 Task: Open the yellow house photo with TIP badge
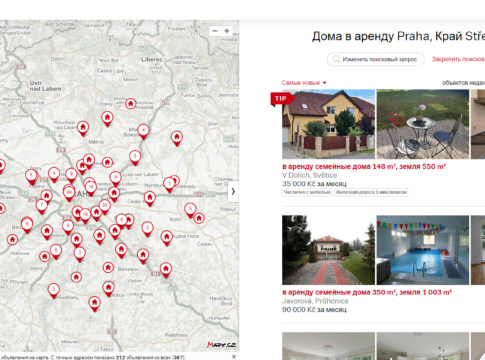point(328,124)
